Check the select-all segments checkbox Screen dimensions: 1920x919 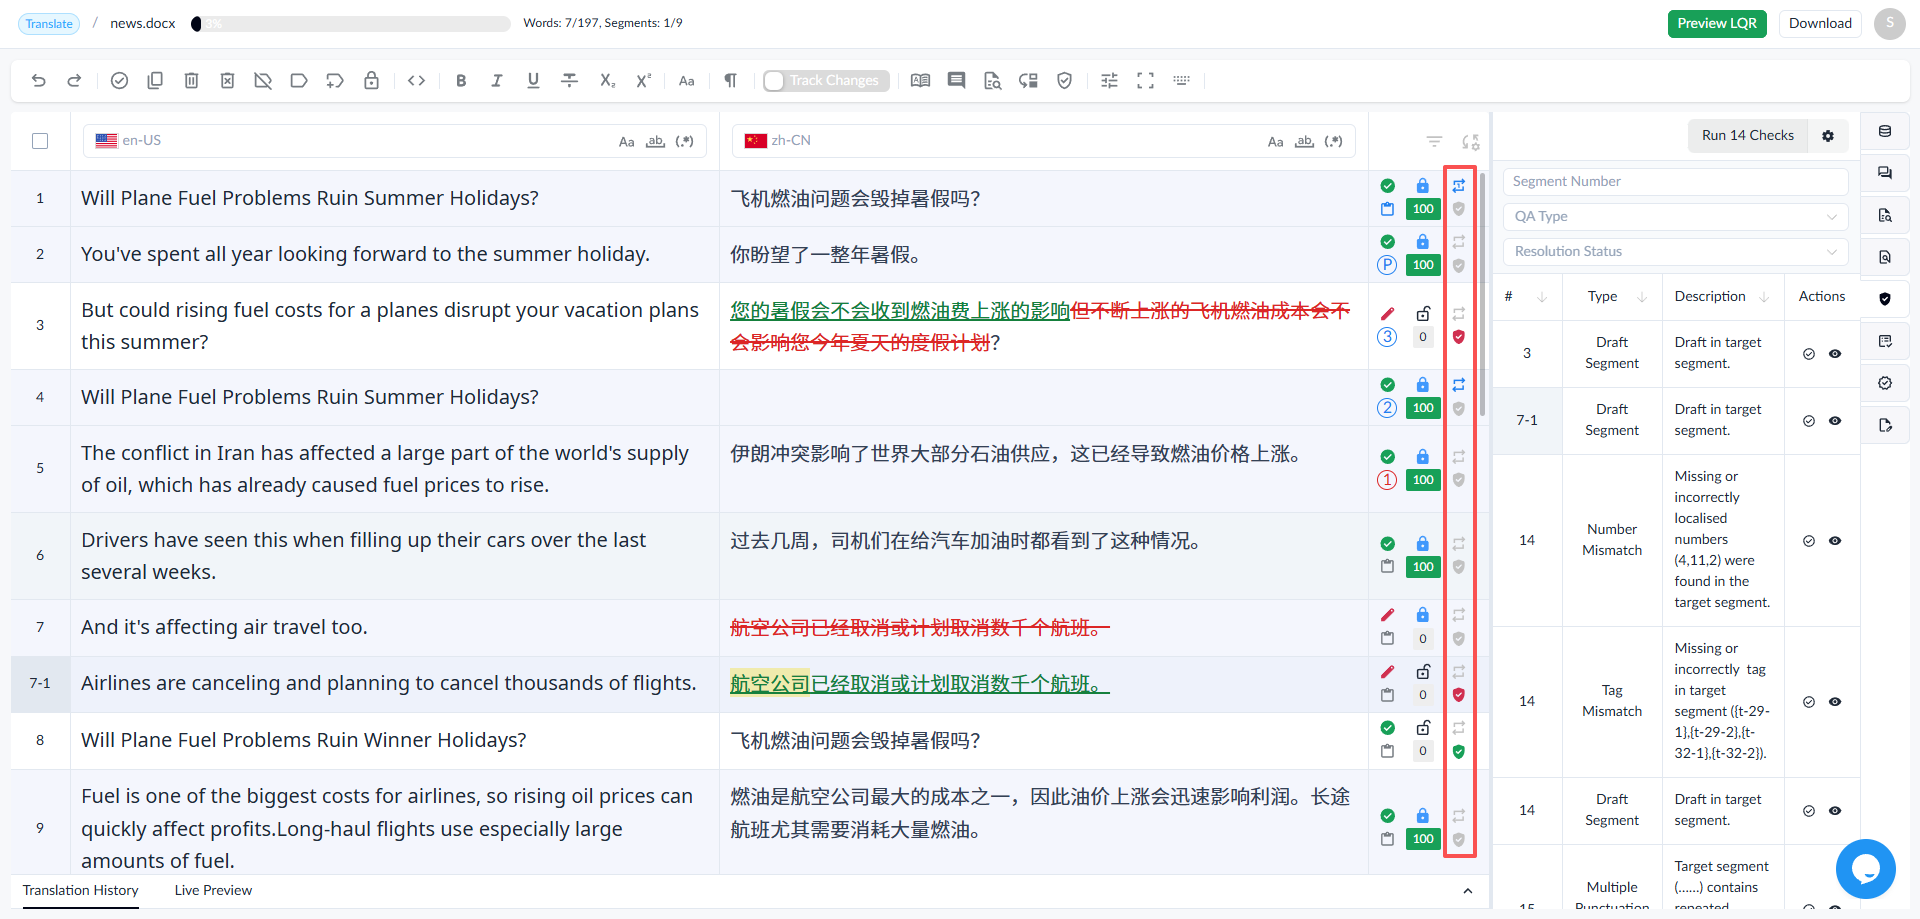click(x=40, y=141)
